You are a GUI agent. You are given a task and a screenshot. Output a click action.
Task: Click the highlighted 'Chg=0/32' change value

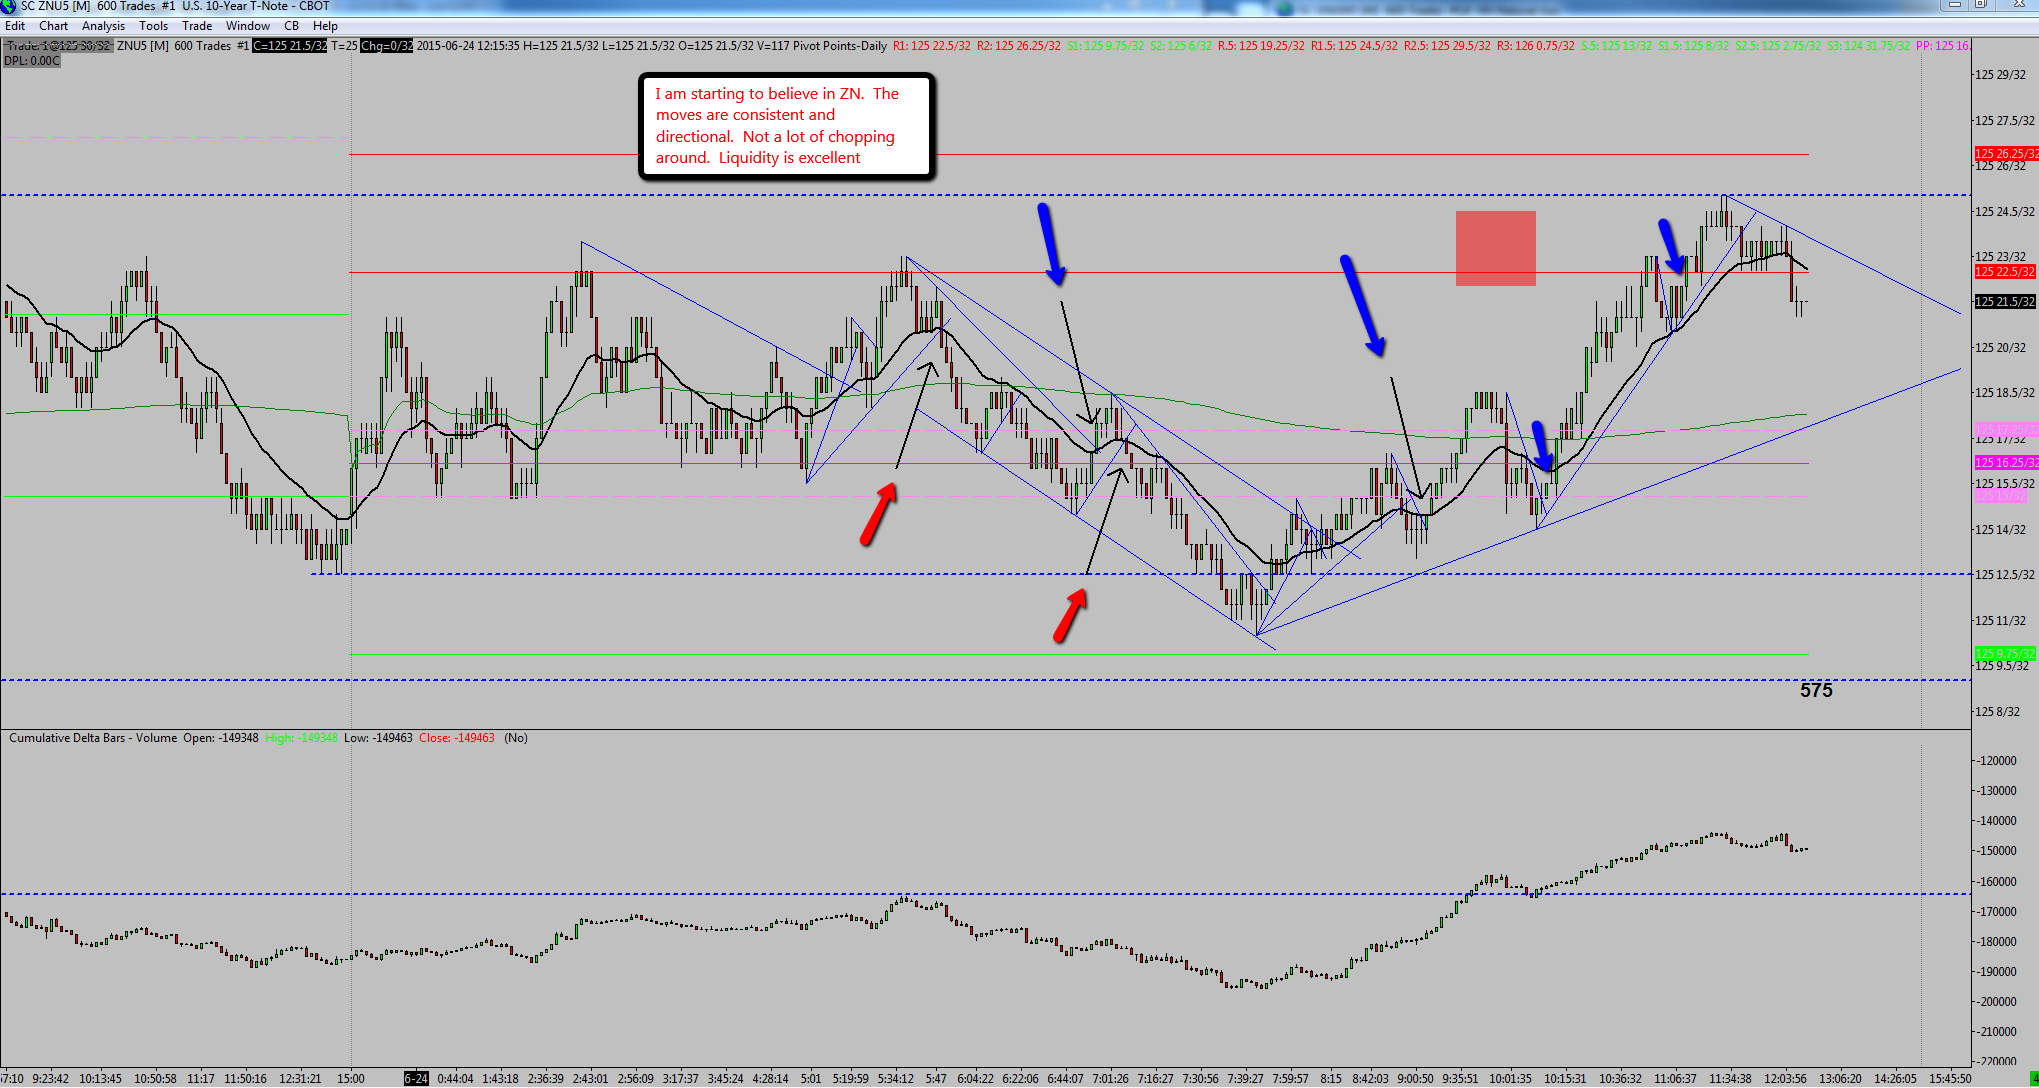(x=387, y=46)
